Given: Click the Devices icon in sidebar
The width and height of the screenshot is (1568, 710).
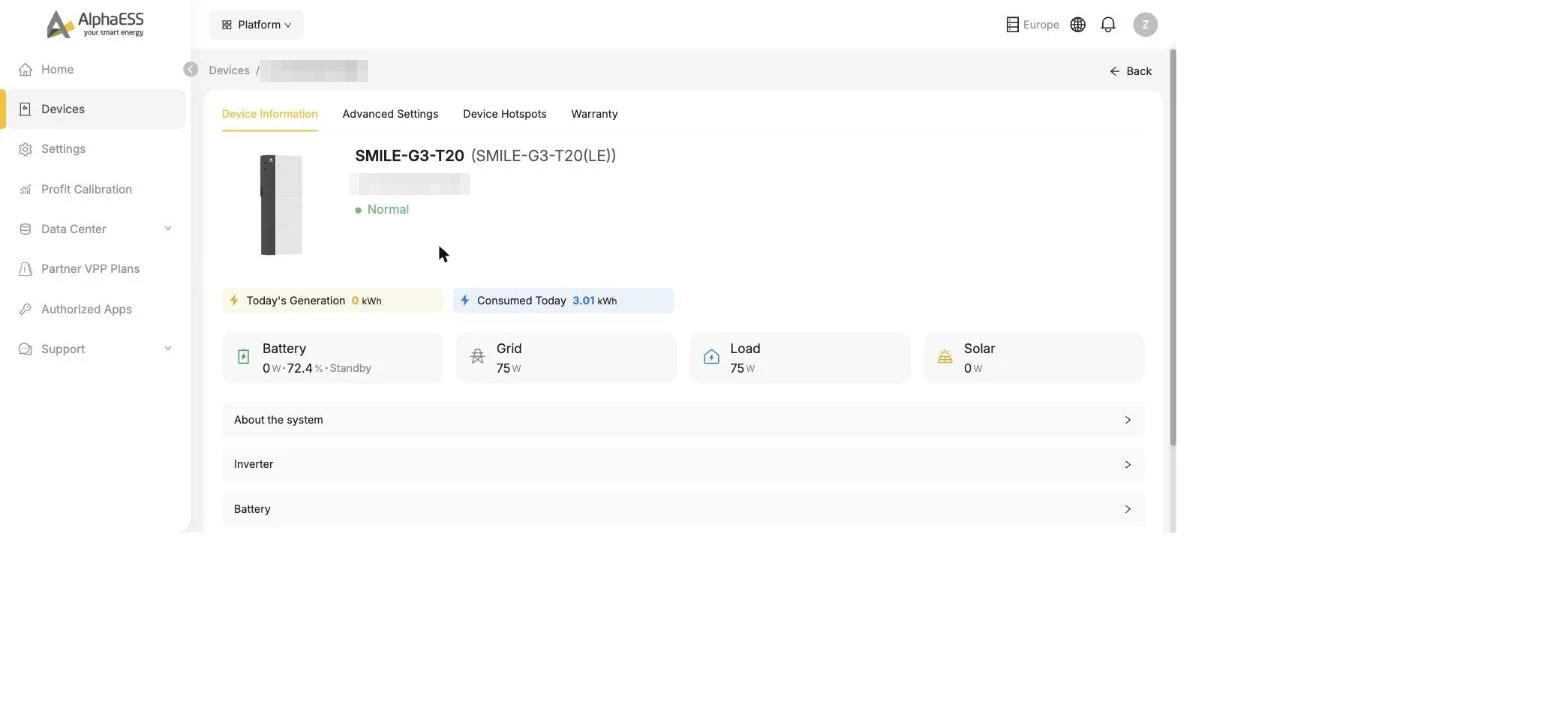Looking at the screenshot, I should [25, 109].
